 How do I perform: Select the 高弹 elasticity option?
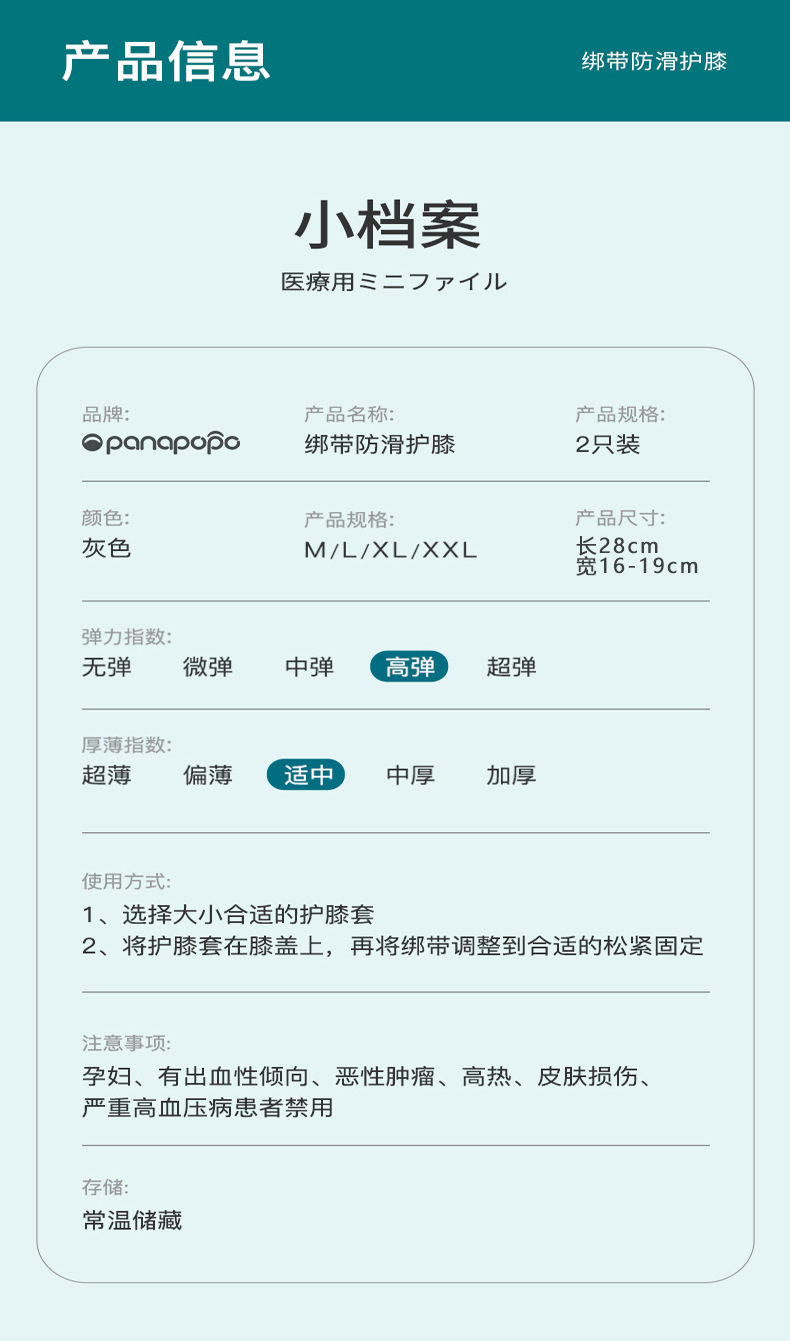pos(409,667)
